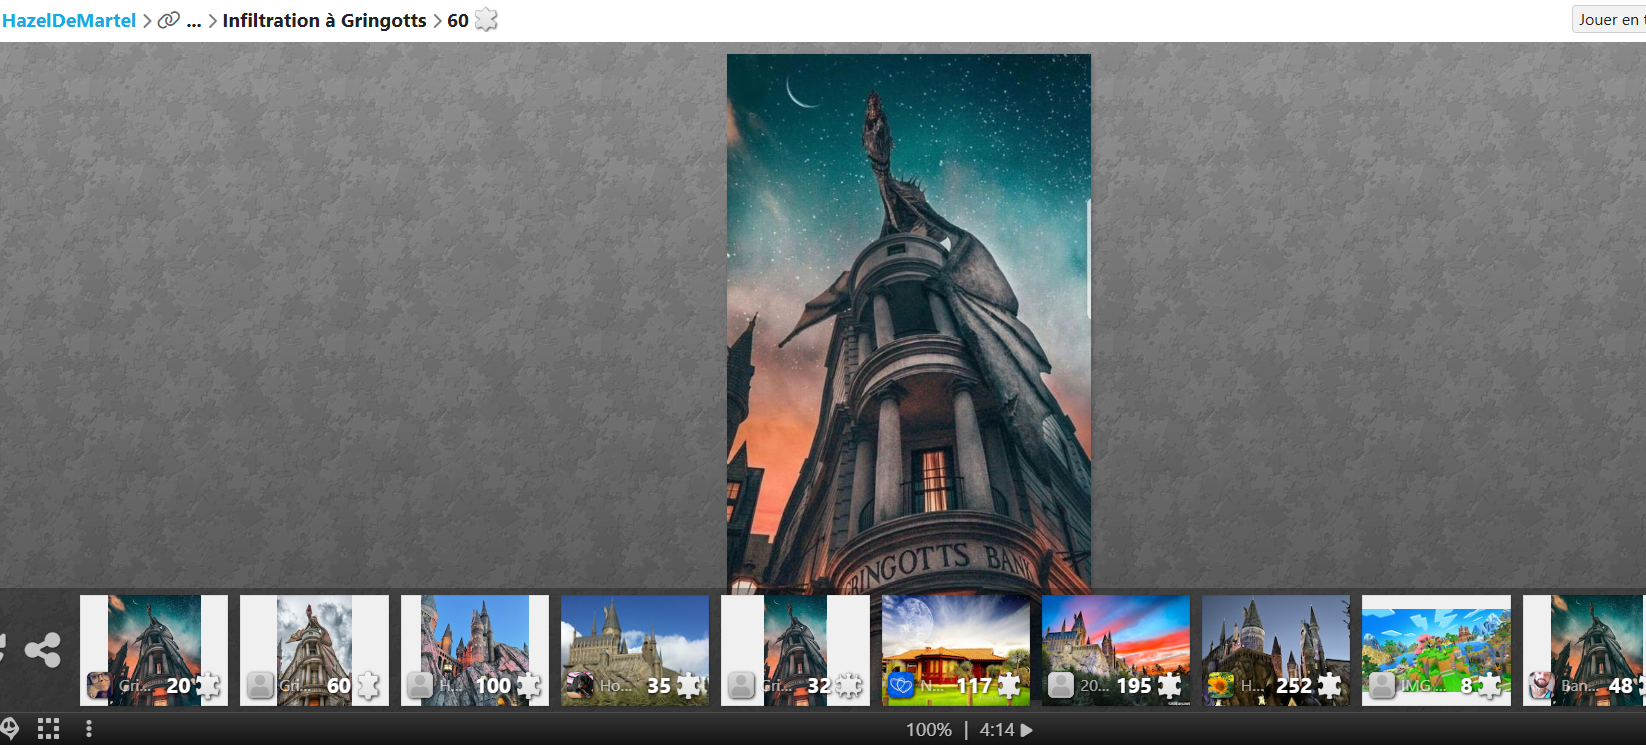Image resolution: width=1646 pixels, height=751 pixels.
Task: Click the "4:14" elapsed time
Action: point(997,730)
